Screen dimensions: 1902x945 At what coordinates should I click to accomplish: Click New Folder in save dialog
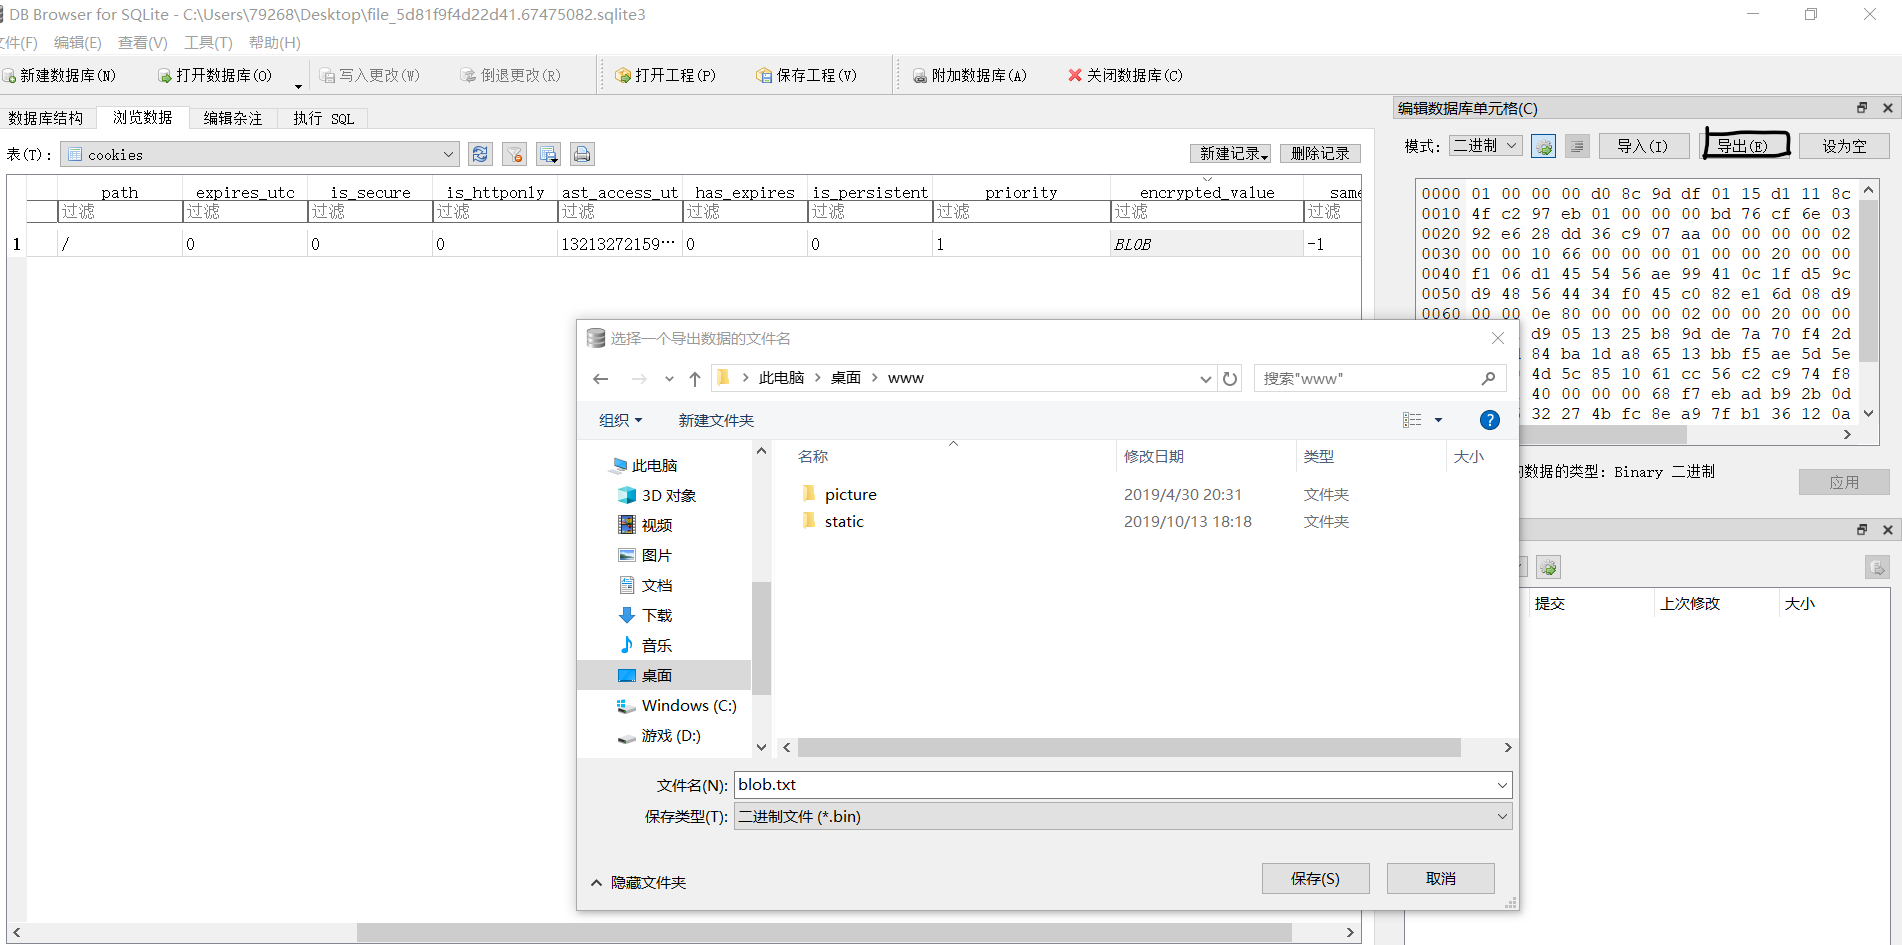[716, 420]
